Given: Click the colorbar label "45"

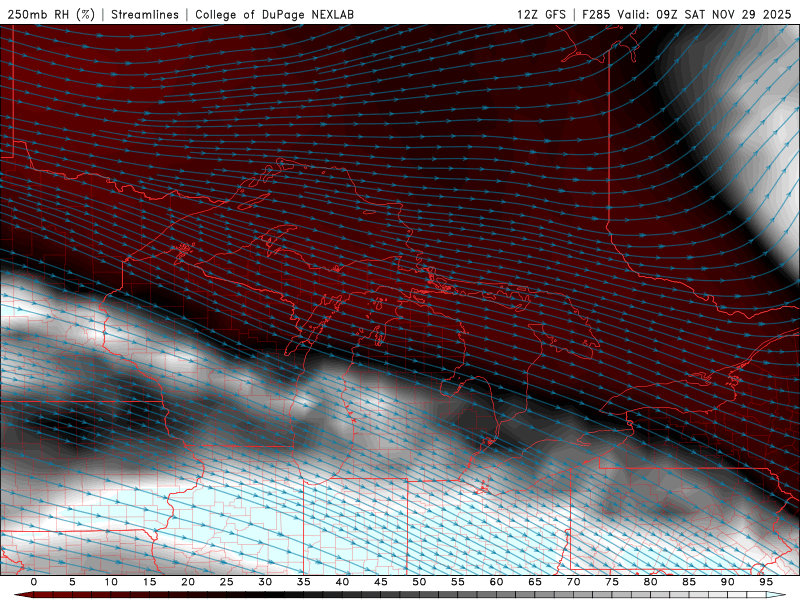Looking at the screenshot, I should click(381, 582).
